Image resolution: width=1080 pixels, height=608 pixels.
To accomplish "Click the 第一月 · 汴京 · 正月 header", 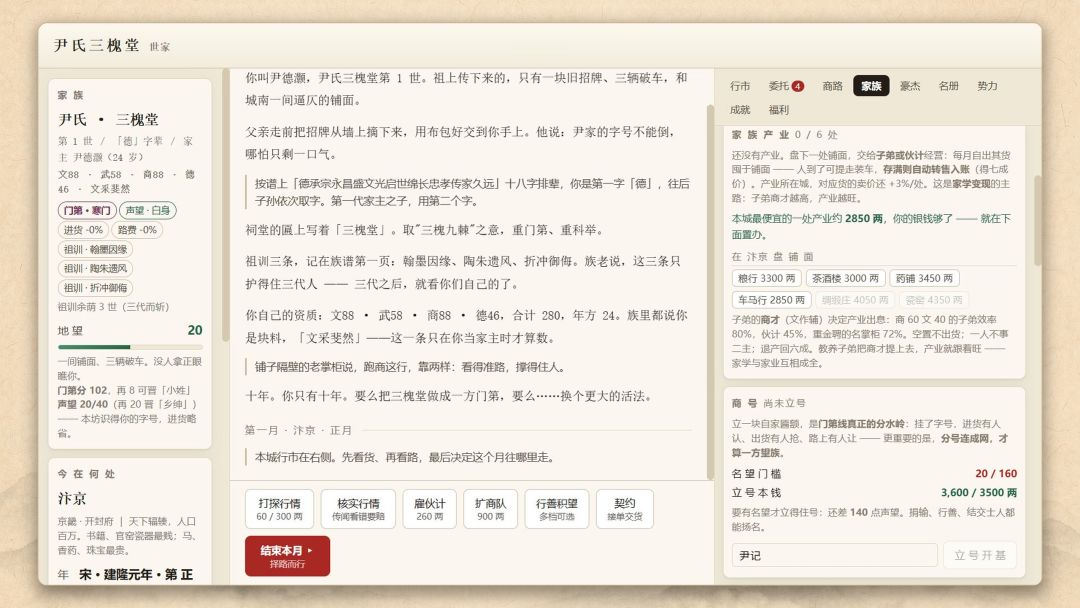I will (298, 430).
